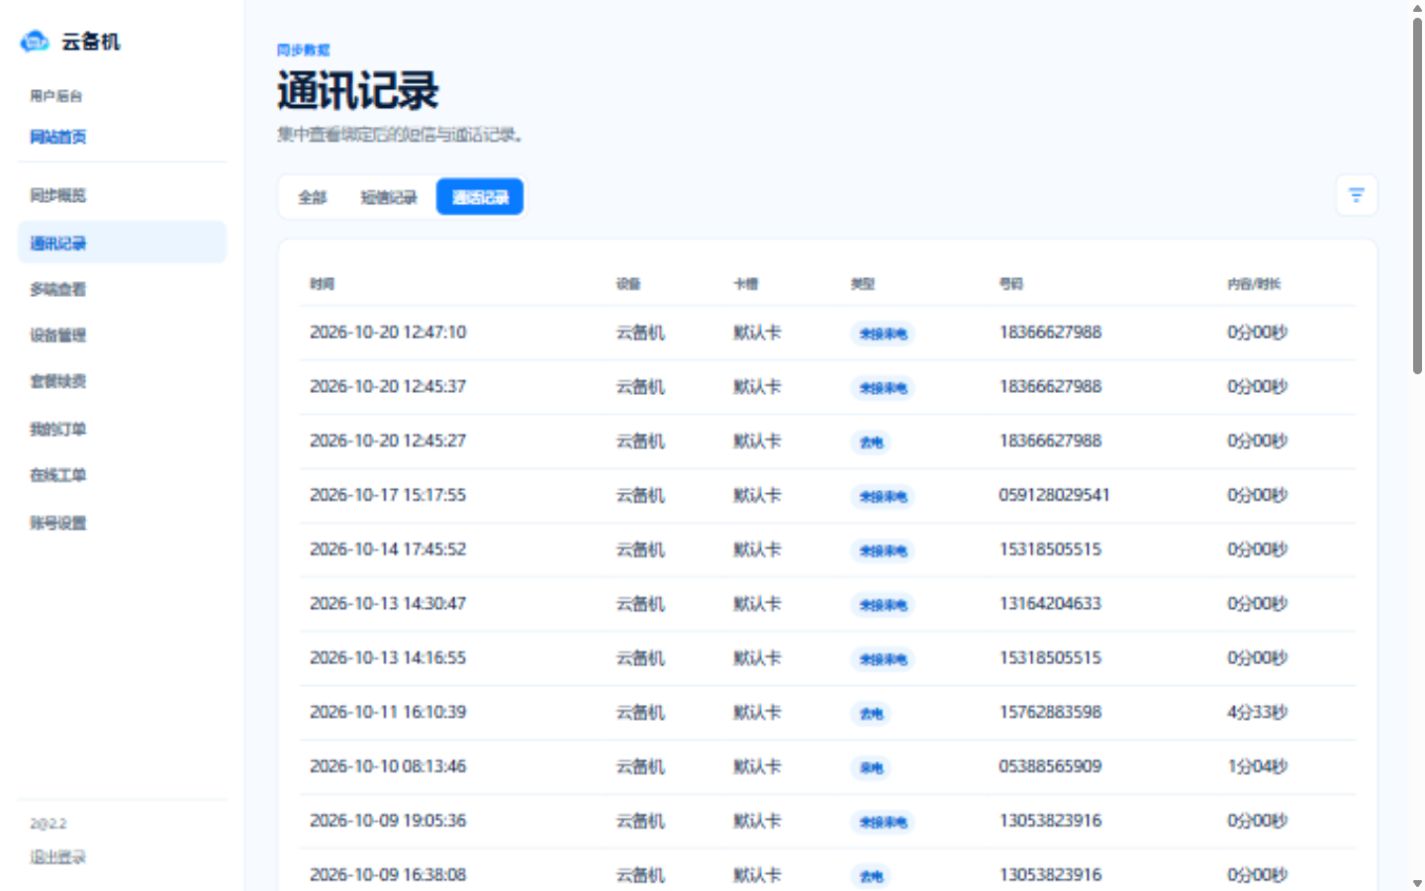Click the 云备机 cloud logo icon

34,41
